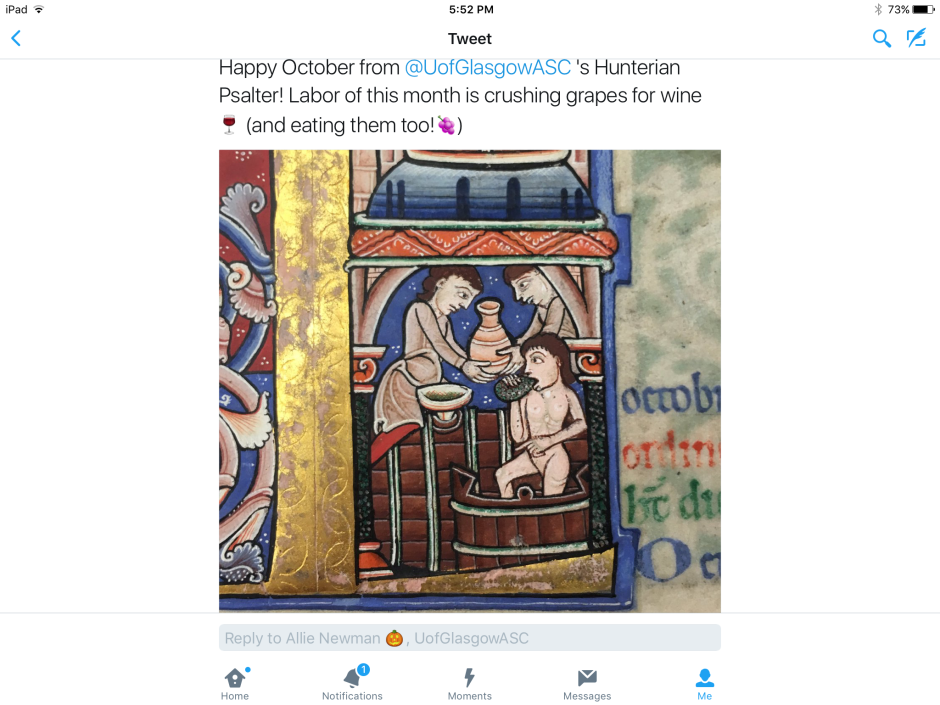This screenshot has height=705, width=940.
Task: Tap the back arrow icon
Action: [x=16, y=39]
